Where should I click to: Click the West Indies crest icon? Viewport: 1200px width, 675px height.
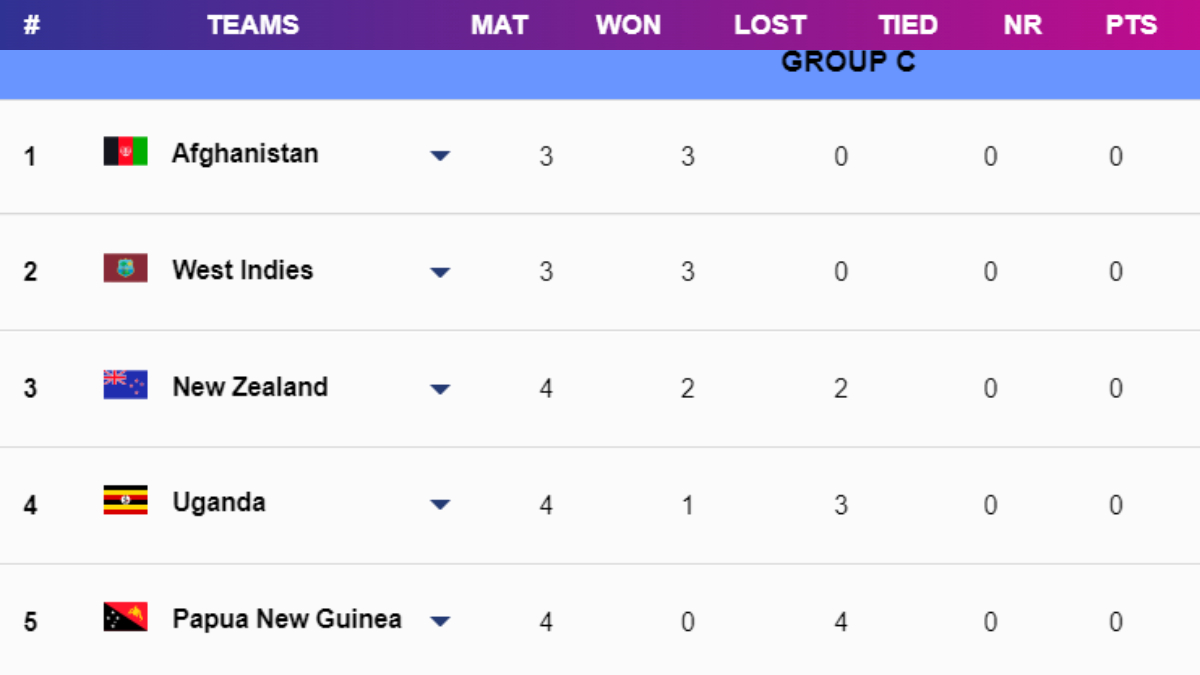pyautogui.click(x=124, y=269)
